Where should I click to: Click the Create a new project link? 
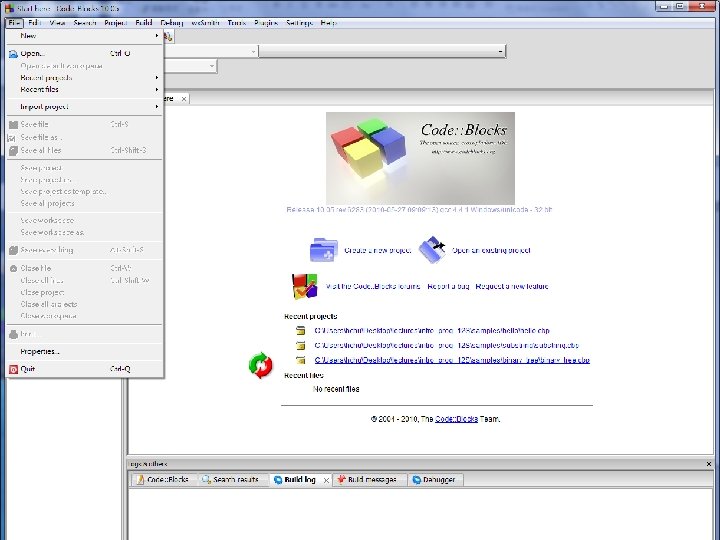[377, 250]
